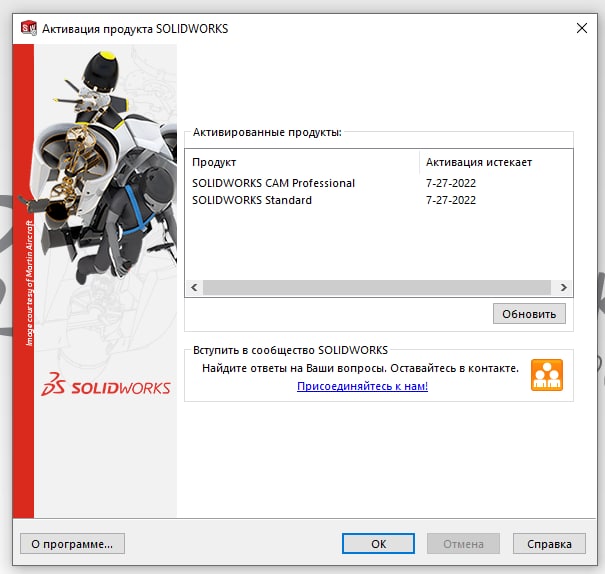
Task: Open the orange SOLIDWORKS community icon
Action: click(x=547, y=375)
